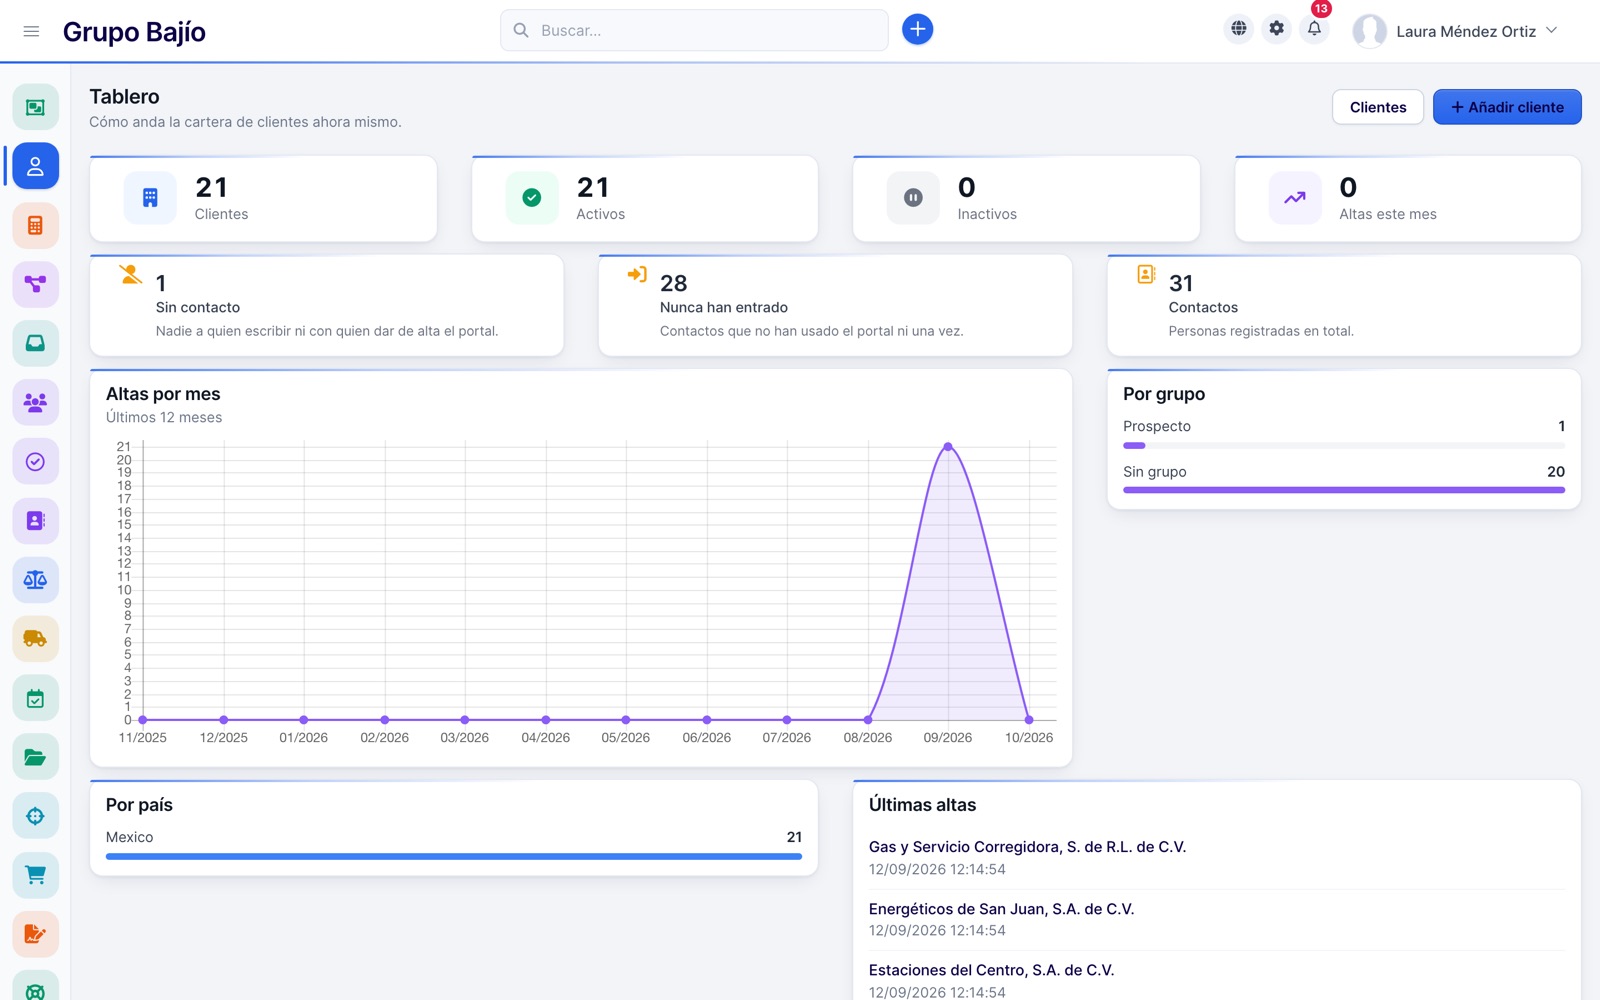Viewport: 1600px width, 1000px height.
Task: Click the Grupo Bajío logo
Action: pyautogui.click(x=134, y=32)
